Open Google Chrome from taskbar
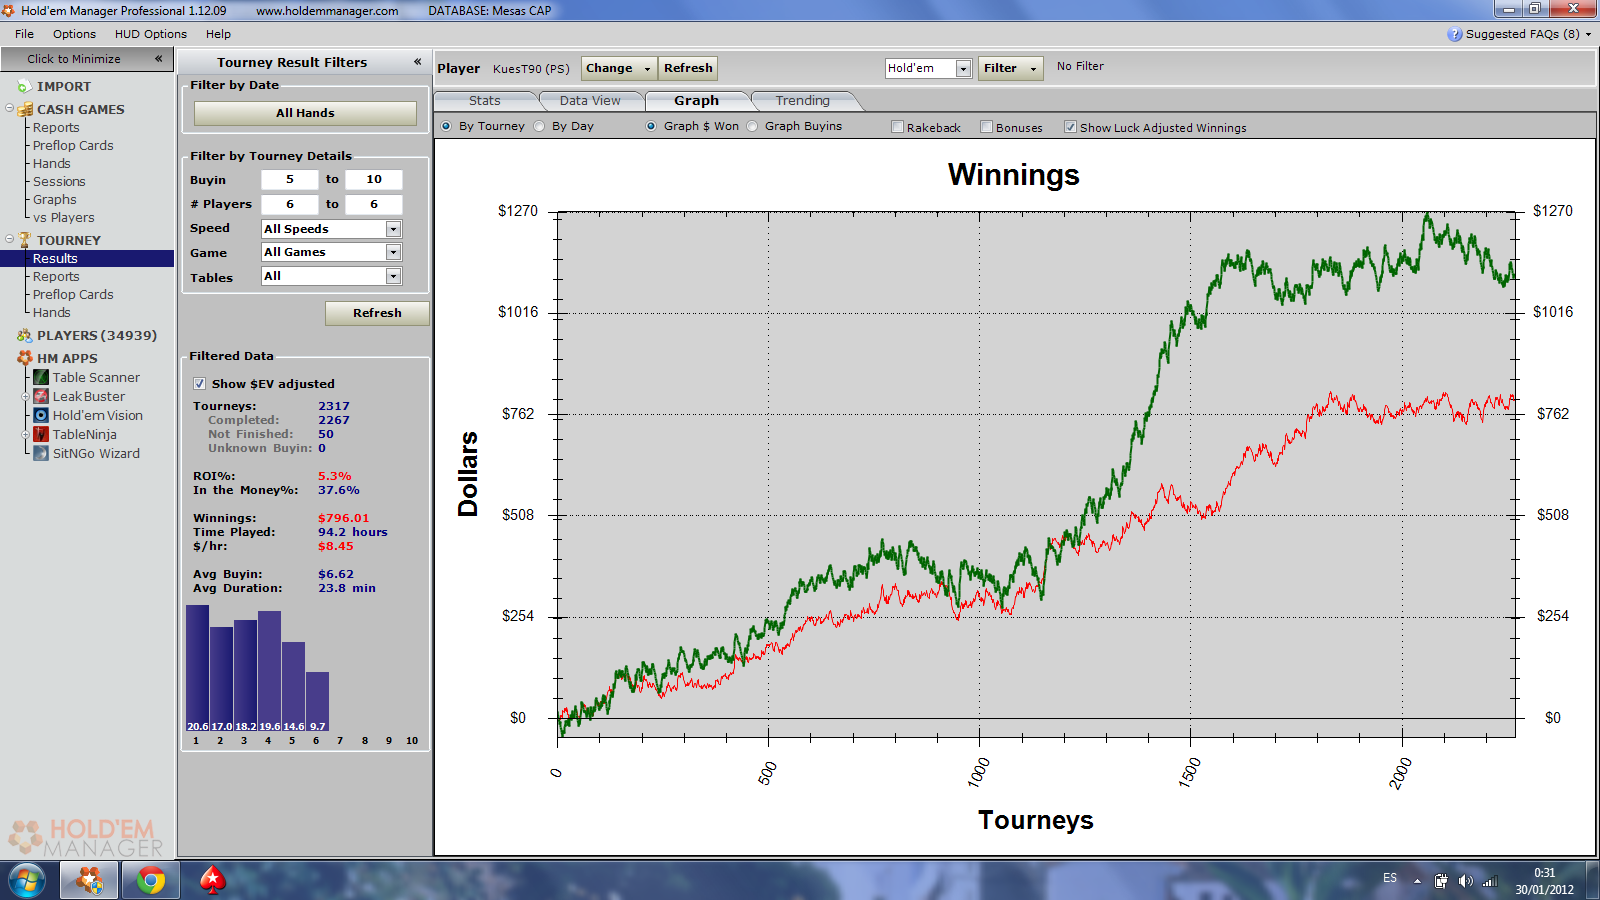The height and width of the screenshot is (900, 1600). 151,881
